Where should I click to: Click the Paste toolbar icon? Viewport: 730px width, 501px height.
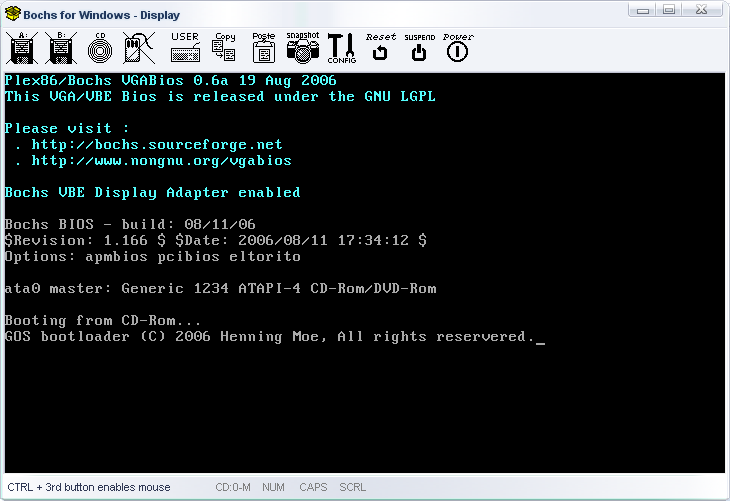(x=264, y=47)
